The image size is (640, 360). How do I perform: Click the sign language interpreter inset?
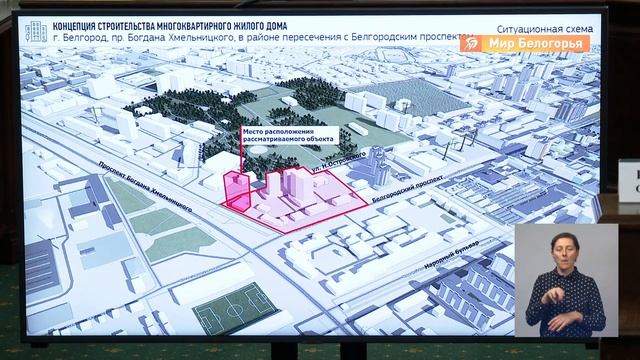[566, 280]
